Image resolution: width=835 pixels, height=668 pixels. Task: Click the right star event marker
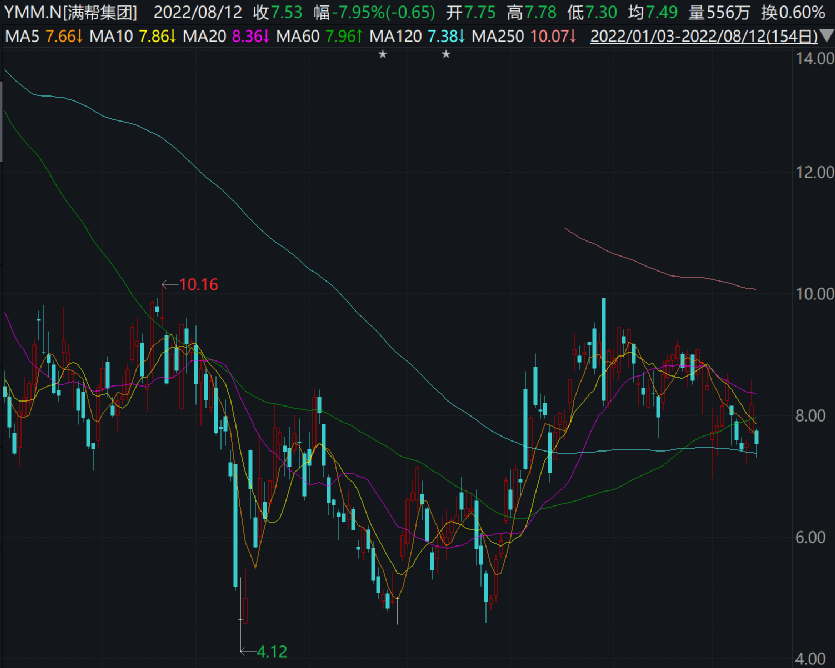(x=446, y=54)
